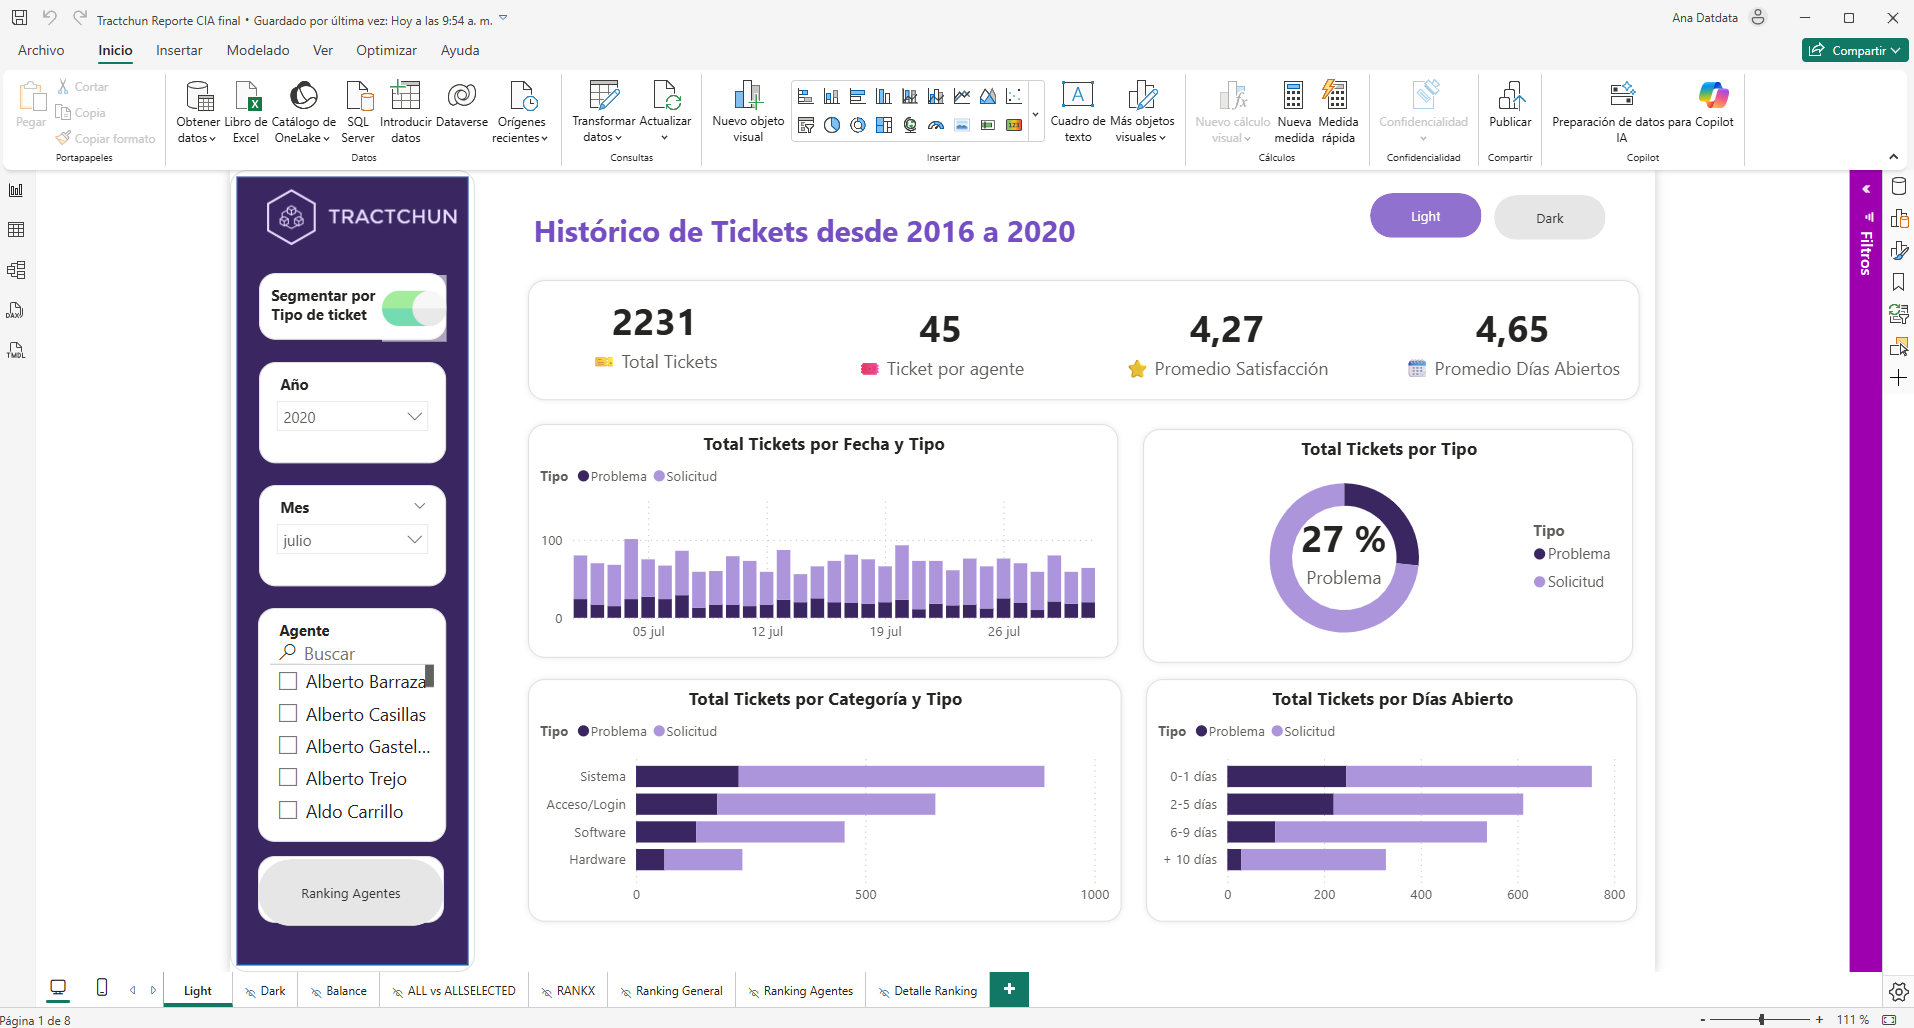Open the Archivo menu

tap(41, 50)
